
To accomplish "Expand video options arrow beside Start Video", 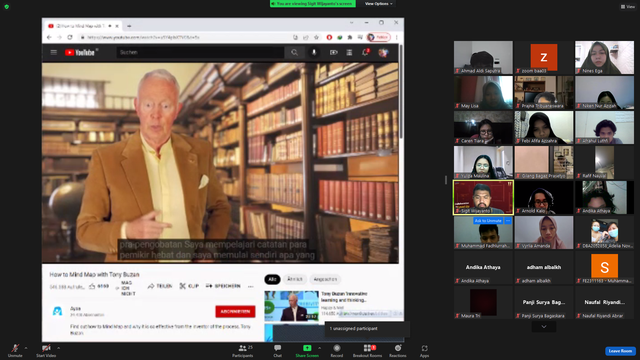I will pyautogui.click(x=58, y=348).
